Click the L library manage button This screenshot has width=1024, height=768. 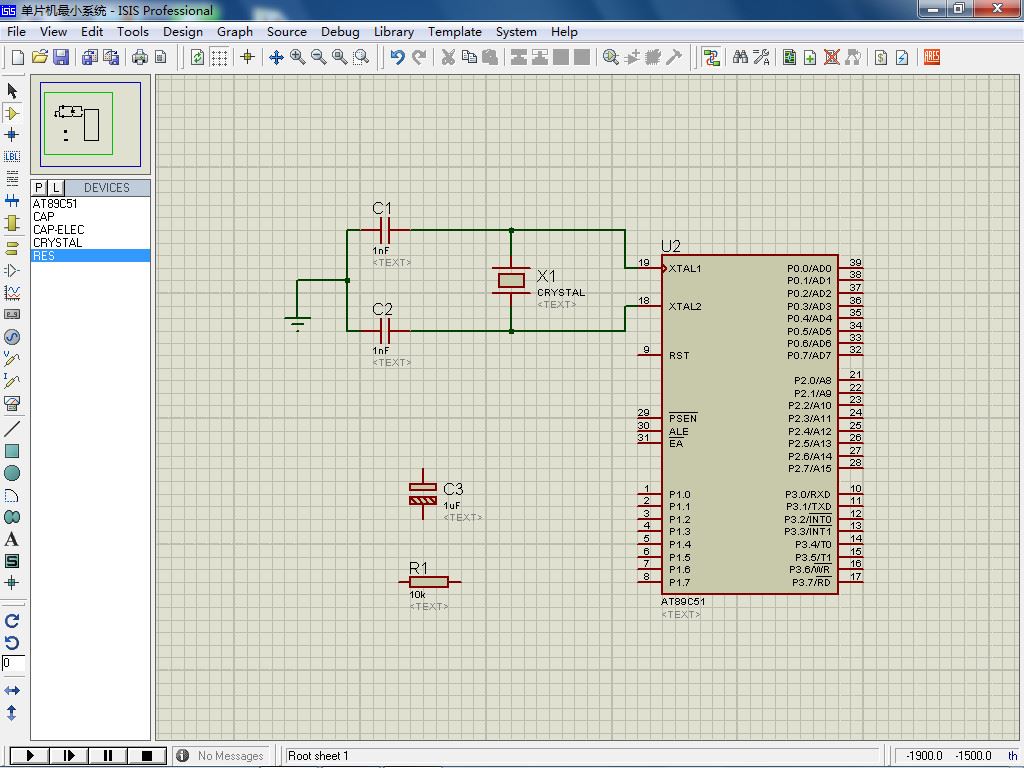[x=56, y=187]
